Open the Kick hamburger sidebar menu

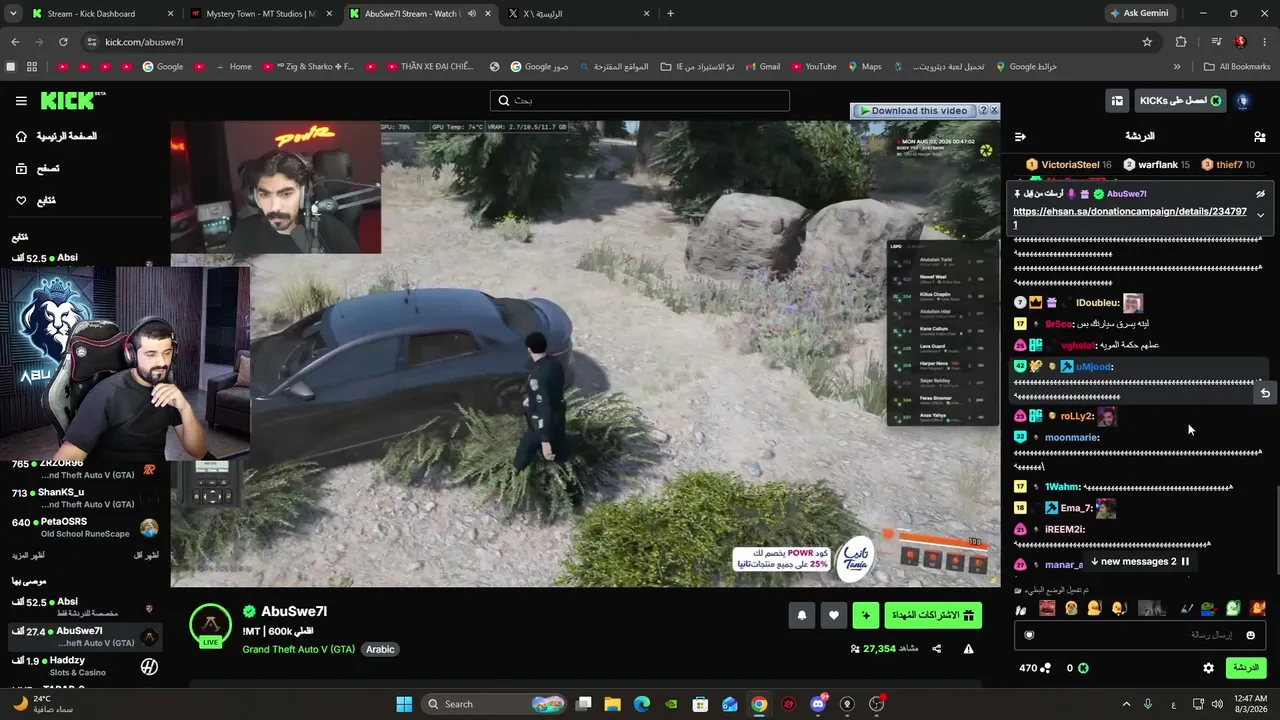(21, 101)
